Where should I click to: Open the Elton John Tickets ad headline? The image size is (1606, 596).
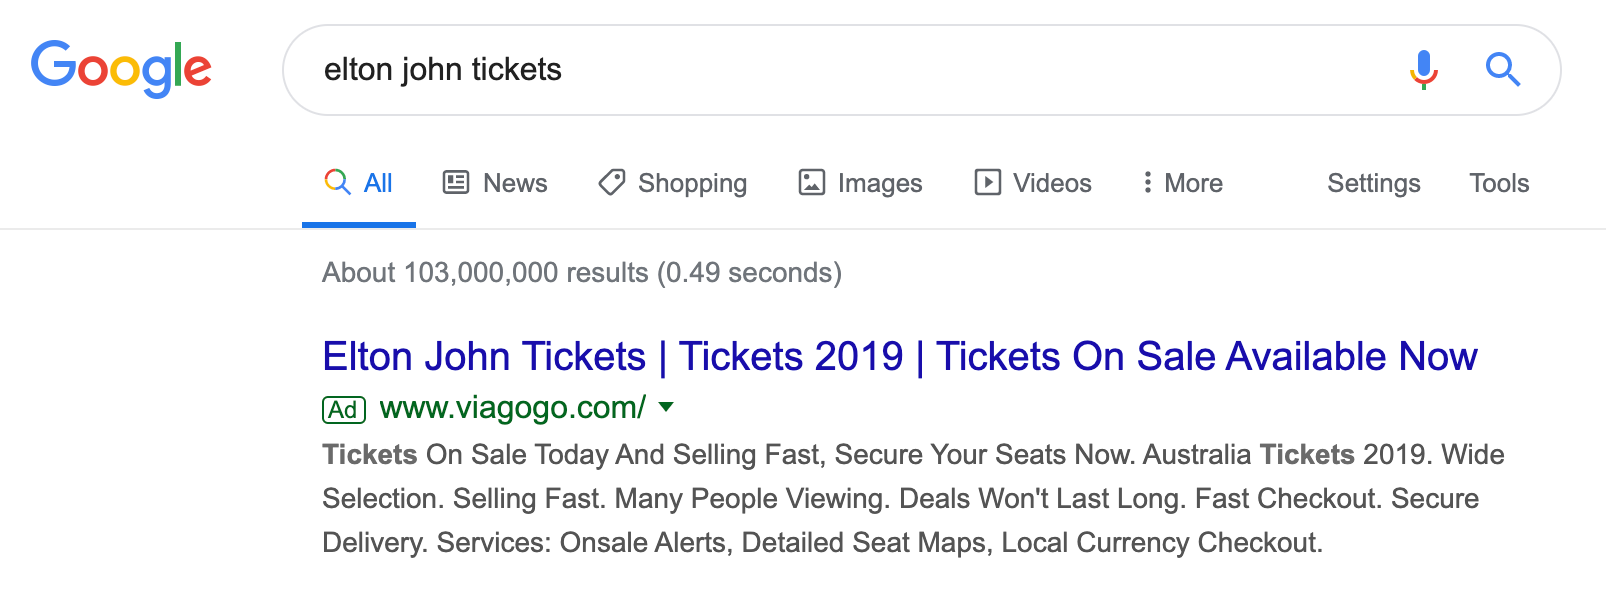point(900,356)
